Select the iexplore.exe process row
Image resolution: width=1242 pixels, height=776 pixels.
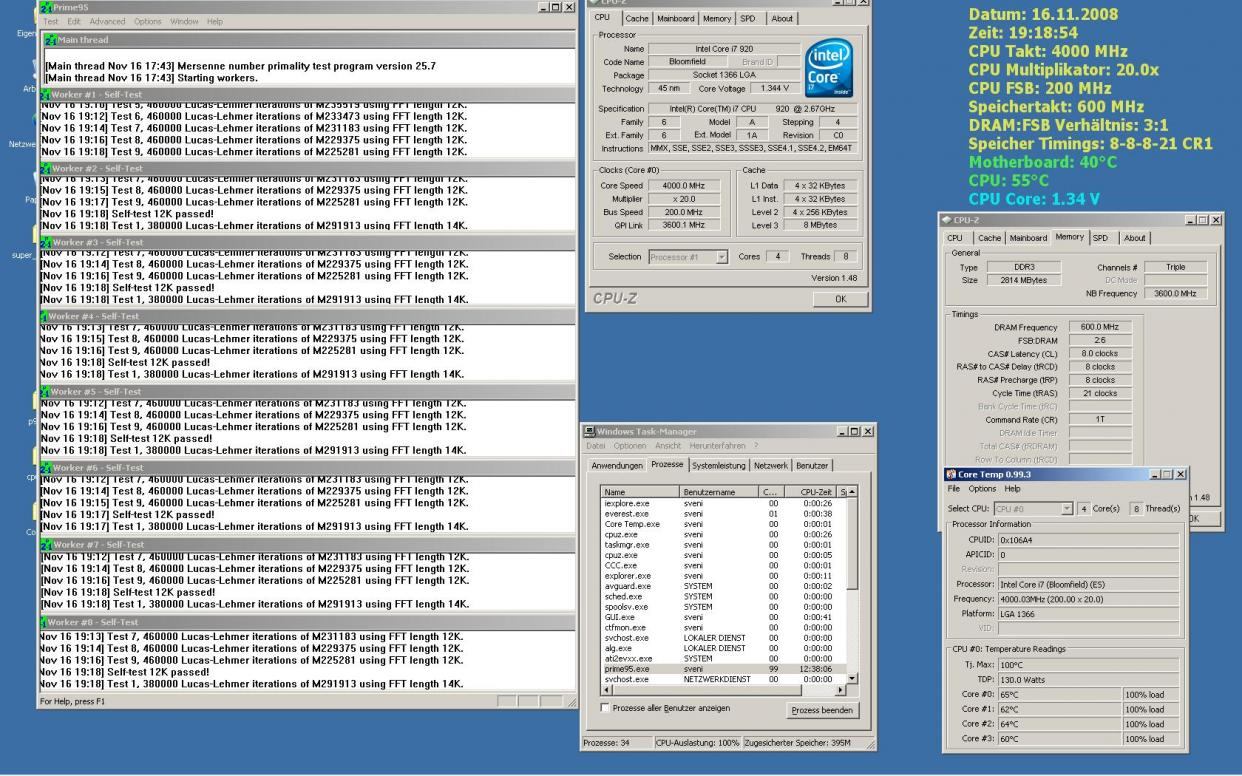(723, 503)
